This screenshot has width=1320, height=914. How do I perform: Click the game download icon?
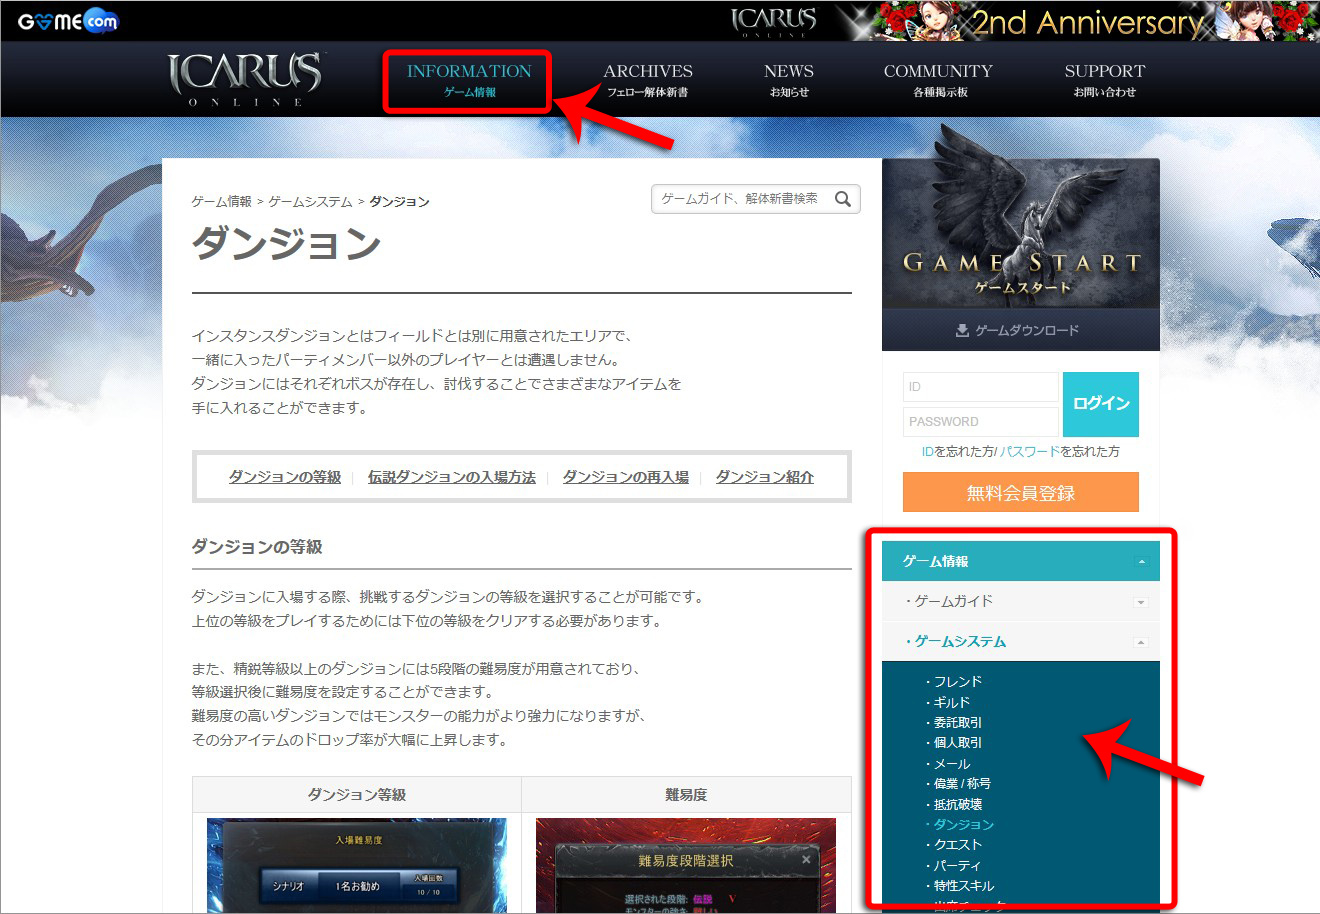point(962,331)
